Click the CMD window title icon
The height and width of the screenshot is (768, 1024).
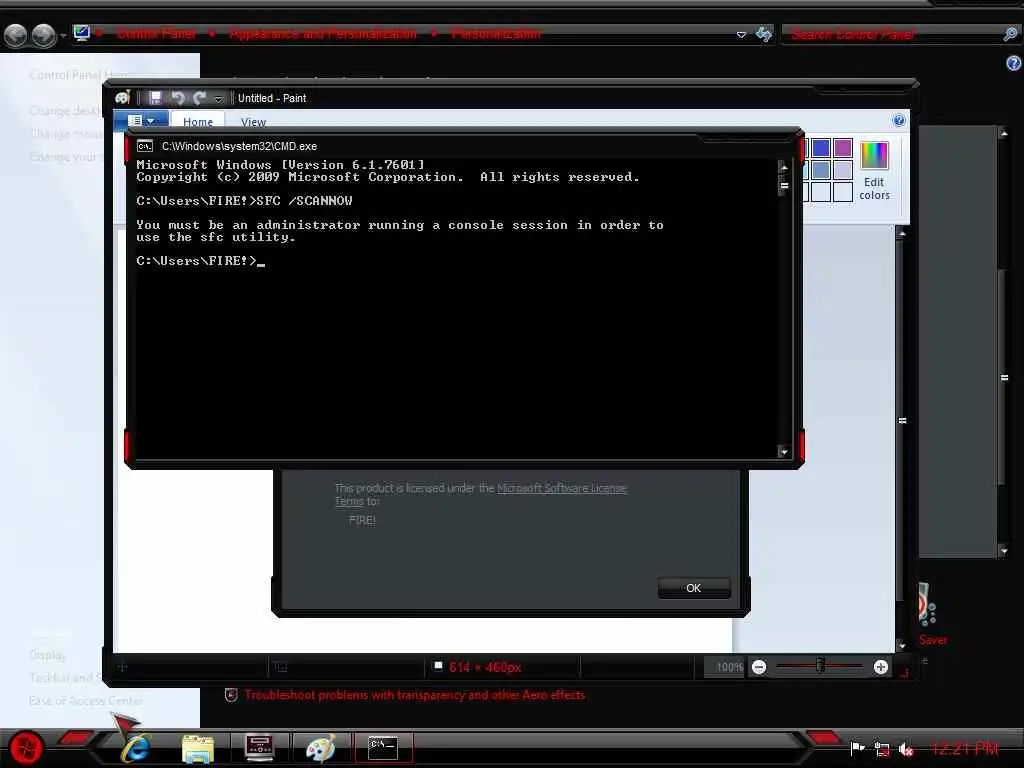pyautogui.click(x=144, y=146)
